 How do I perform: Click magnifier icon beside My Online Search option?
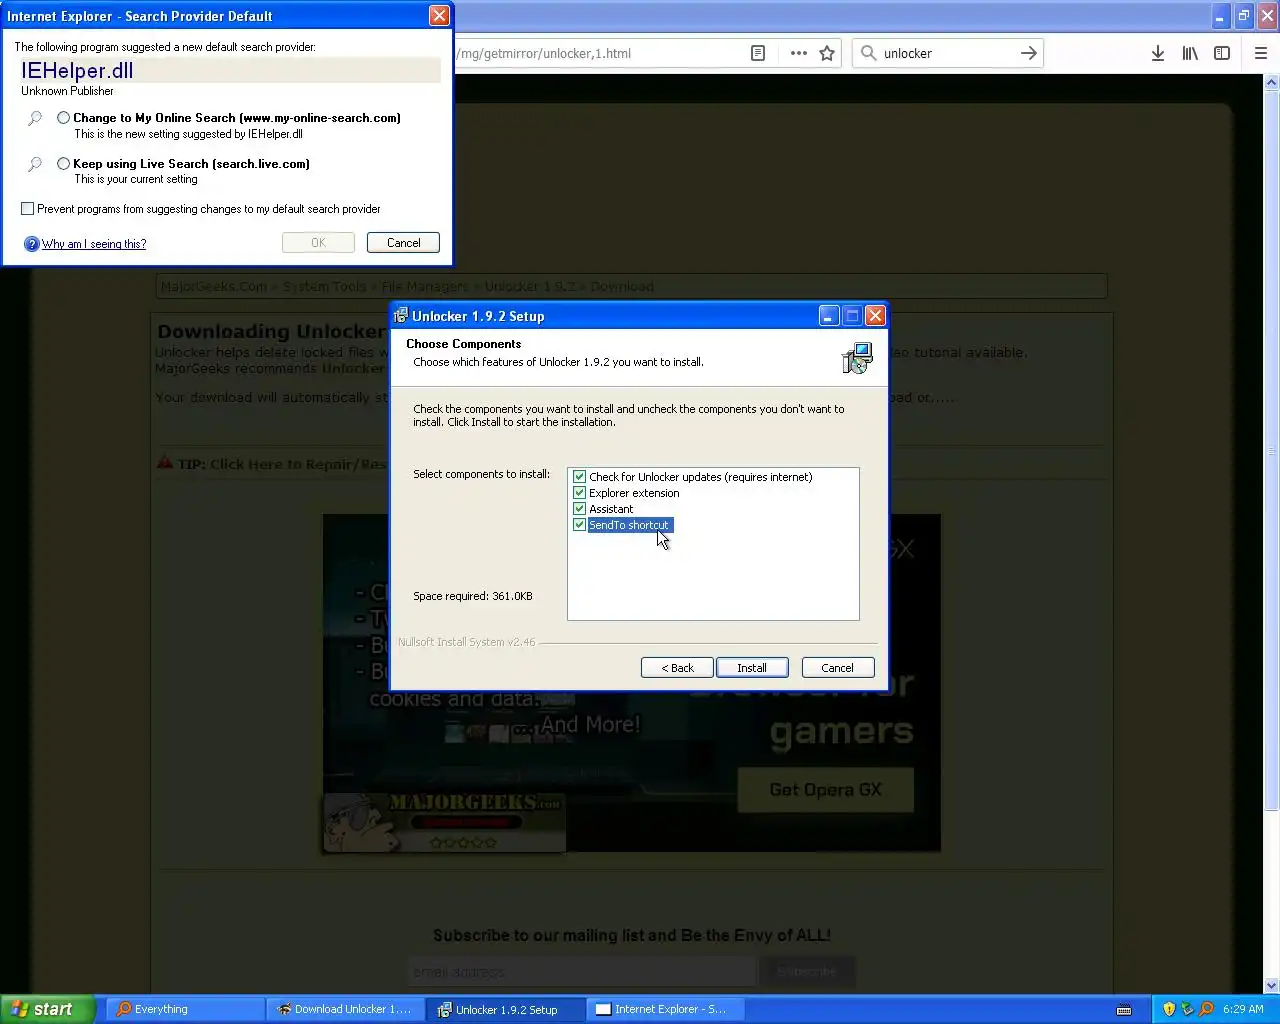(x=35, y=118)
